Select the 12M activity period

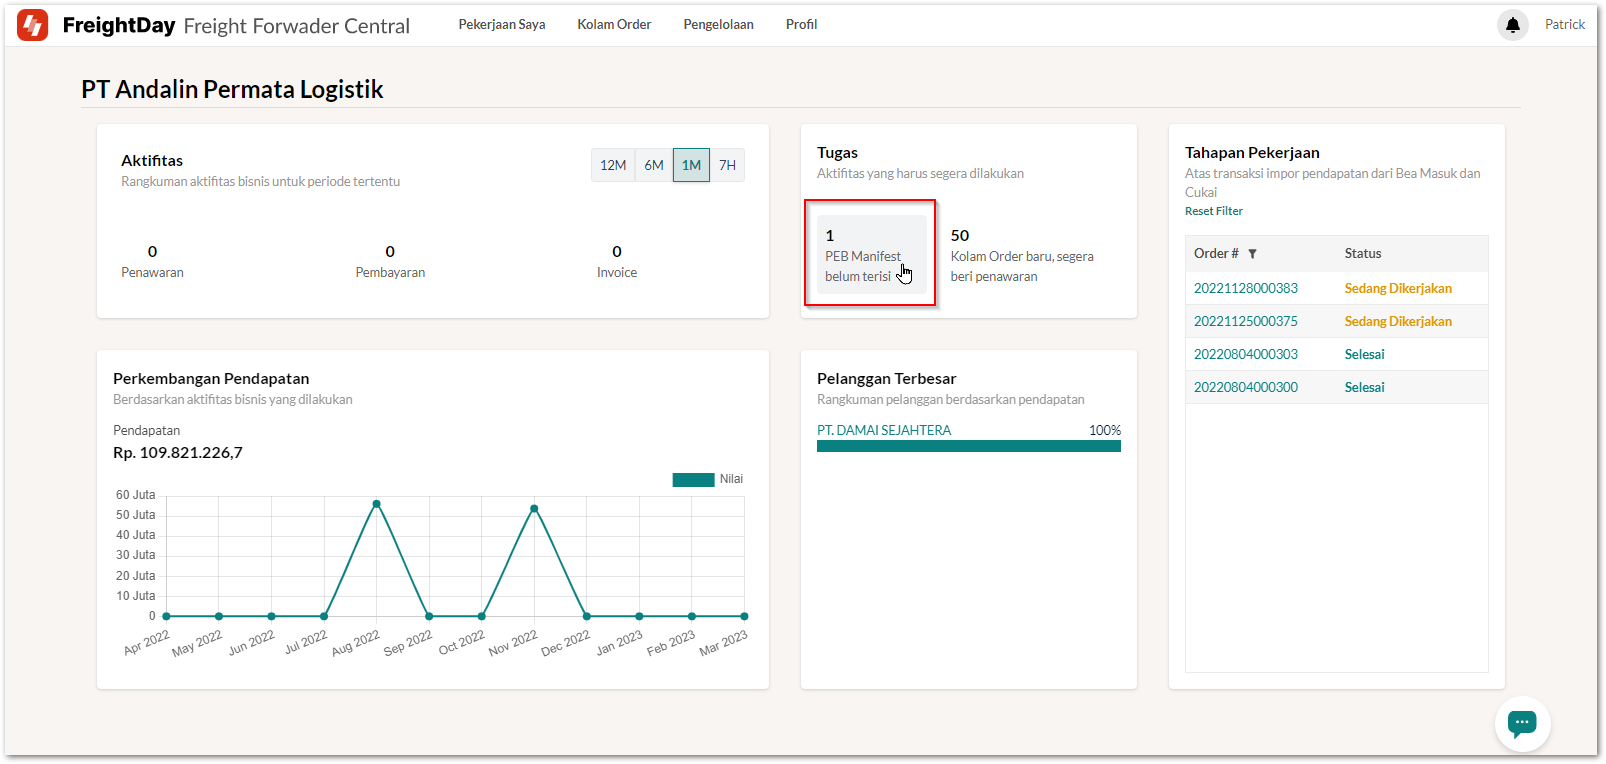coord(613,165)
